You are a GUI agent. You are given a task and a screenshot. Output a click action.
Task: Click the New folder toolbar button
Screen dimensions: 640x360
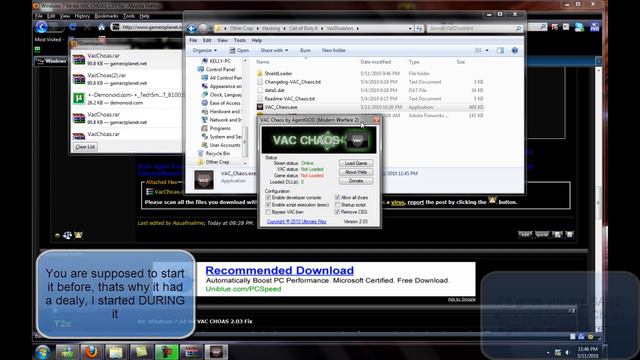(x=333, y=50)
